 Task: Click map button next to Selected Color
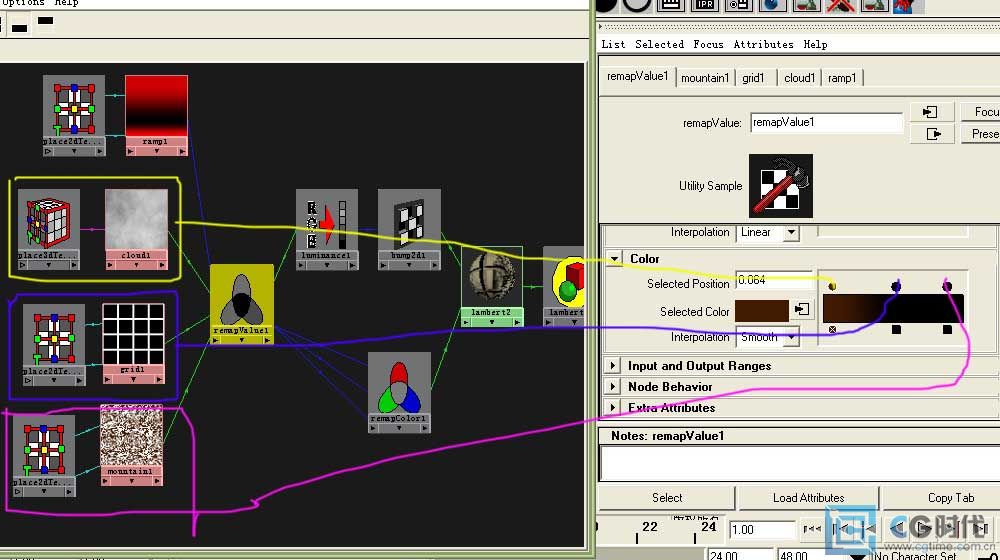[802, 309]
